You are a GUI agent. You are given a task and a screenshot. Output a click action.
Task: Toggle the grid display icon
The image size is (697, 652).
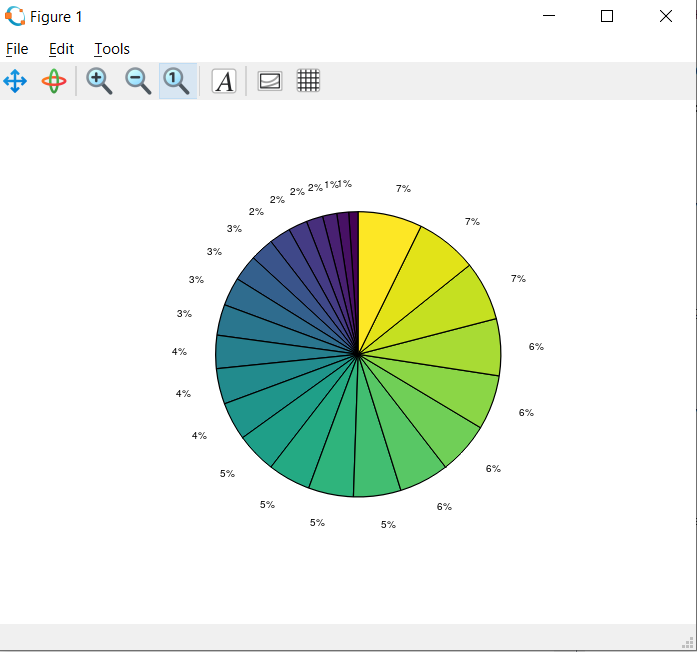click(x=308, y=81)
